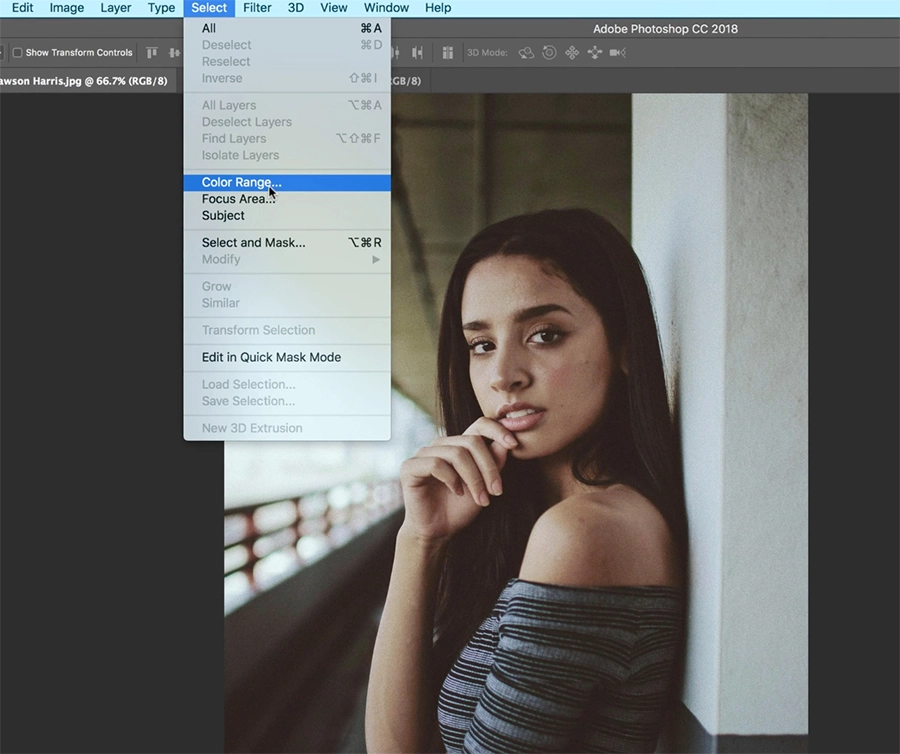The width and height of the screenshot is (900, 754).
Task: Open the Window menu
Action: coord(386,8)
